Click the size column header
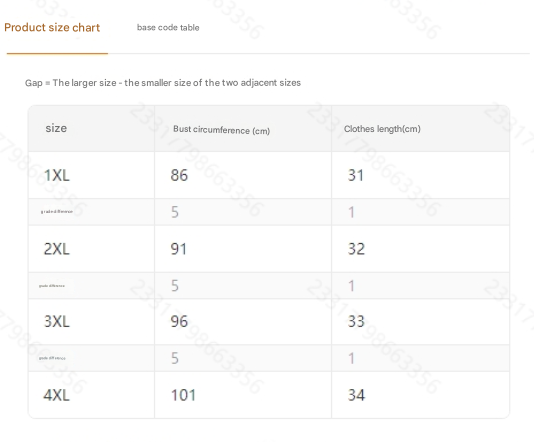 [x=56, y=128]
